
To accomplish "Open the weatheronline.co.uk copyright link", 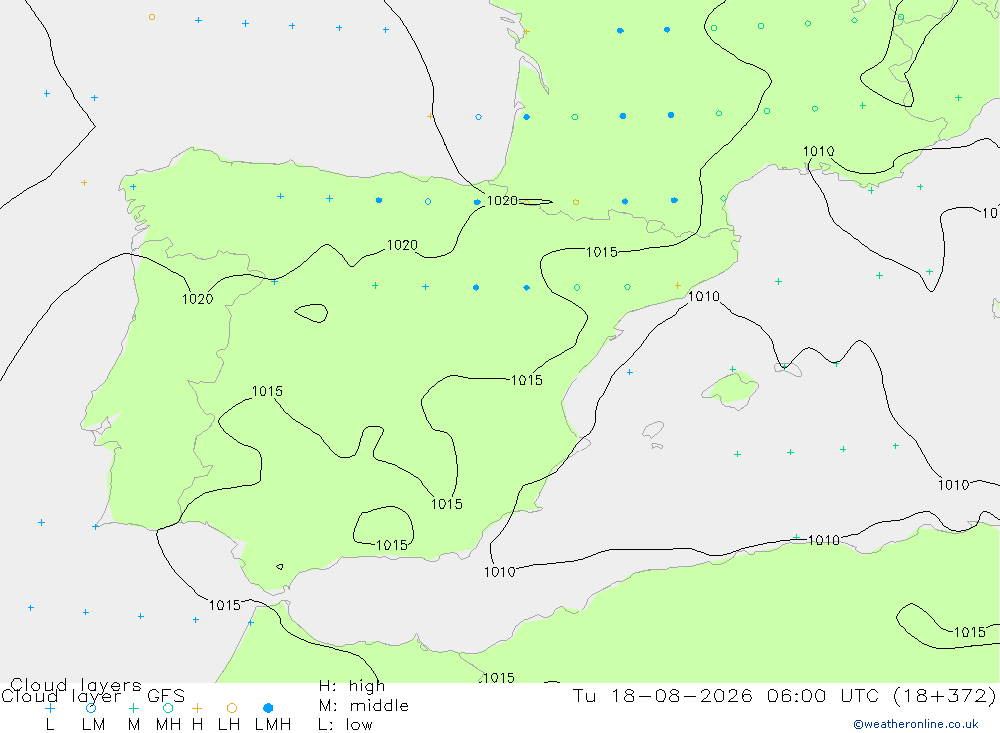I will coord(916,724).
